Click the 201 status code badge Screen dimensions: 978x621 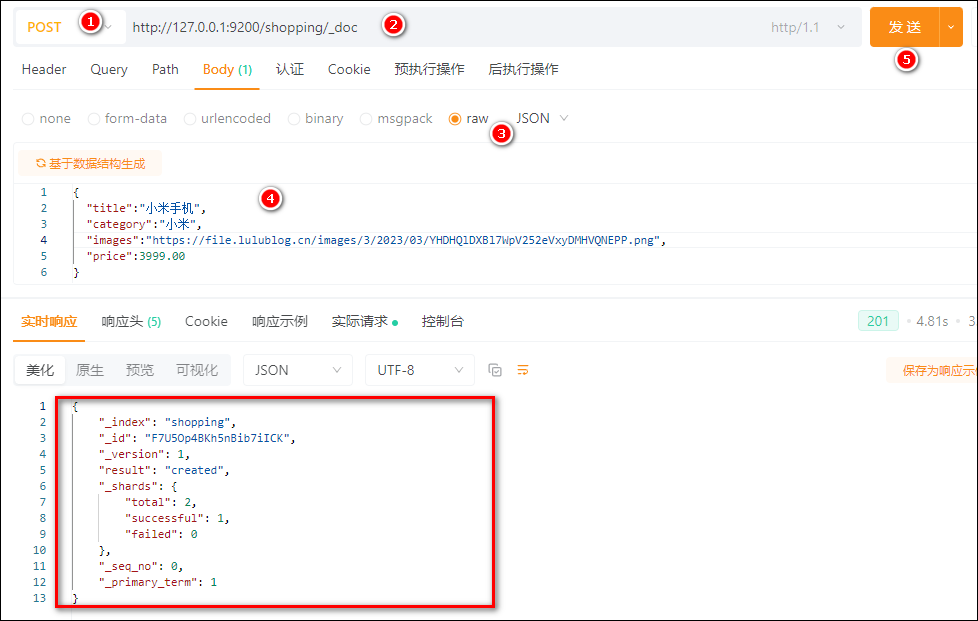pyautogui.click(x=878, y=321)
